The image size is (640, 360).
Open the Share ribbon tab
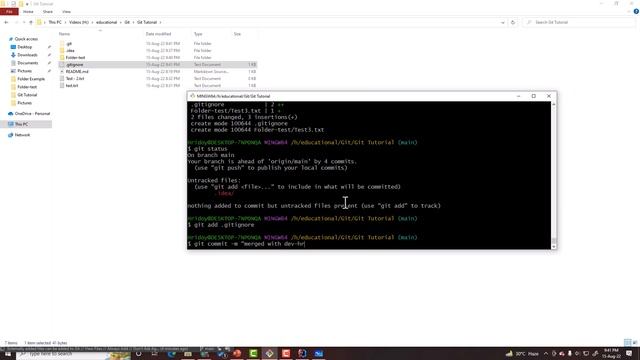pos(48,12)
